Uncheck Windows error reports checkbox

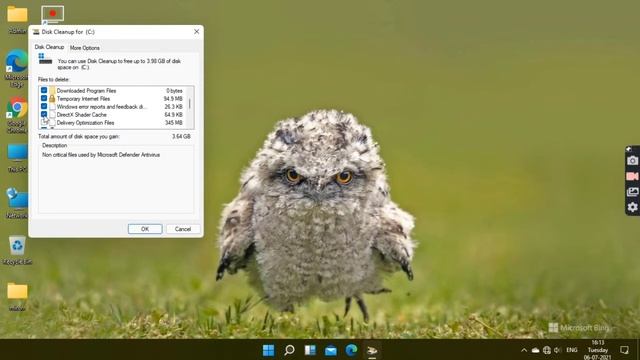[44, 106]
